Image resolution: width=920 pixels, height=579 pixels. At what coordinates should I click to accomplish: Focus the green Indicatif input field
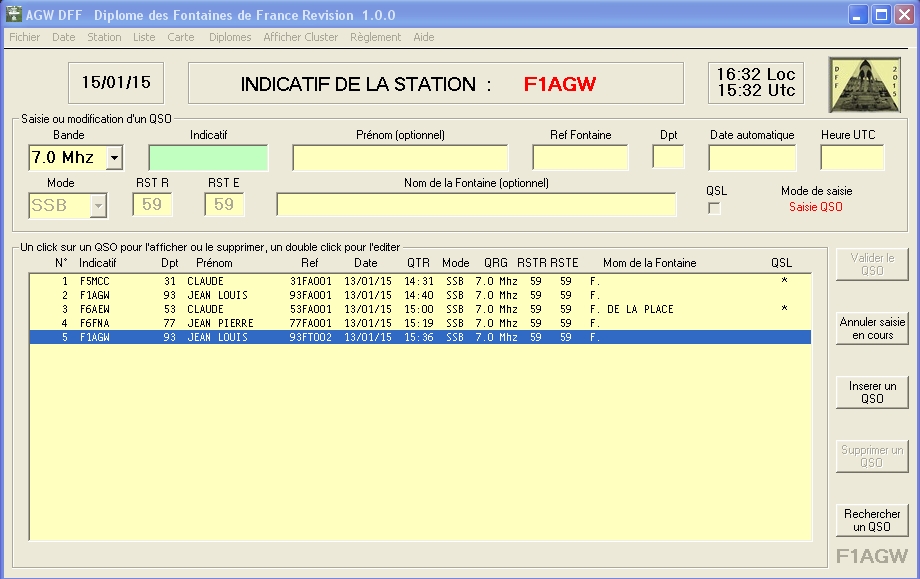[208, 158]
